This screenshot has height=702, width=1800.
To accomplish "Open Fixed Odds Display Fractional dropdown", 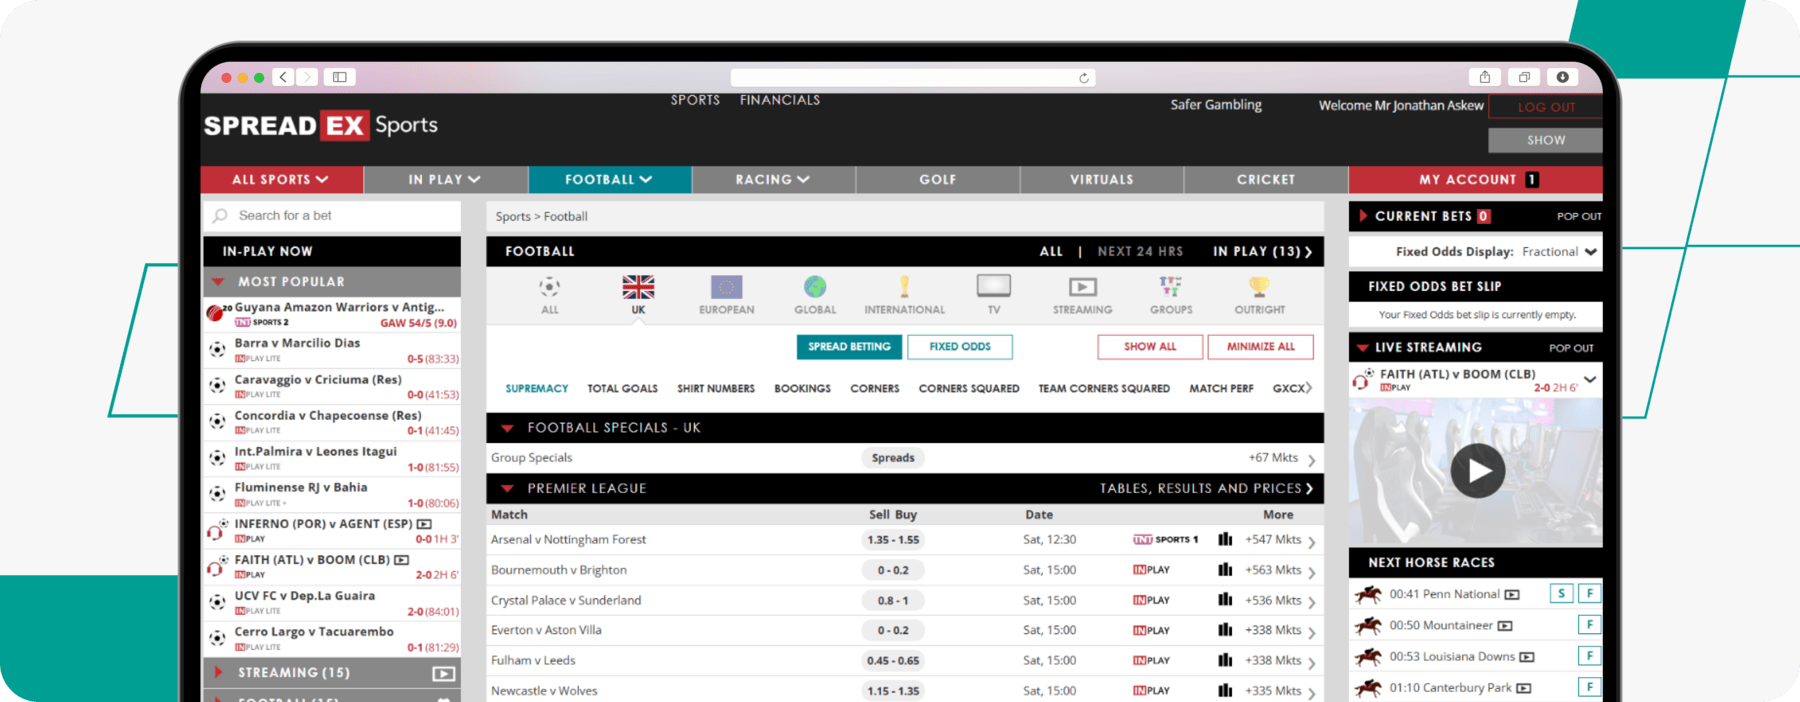I will 1559,252.
